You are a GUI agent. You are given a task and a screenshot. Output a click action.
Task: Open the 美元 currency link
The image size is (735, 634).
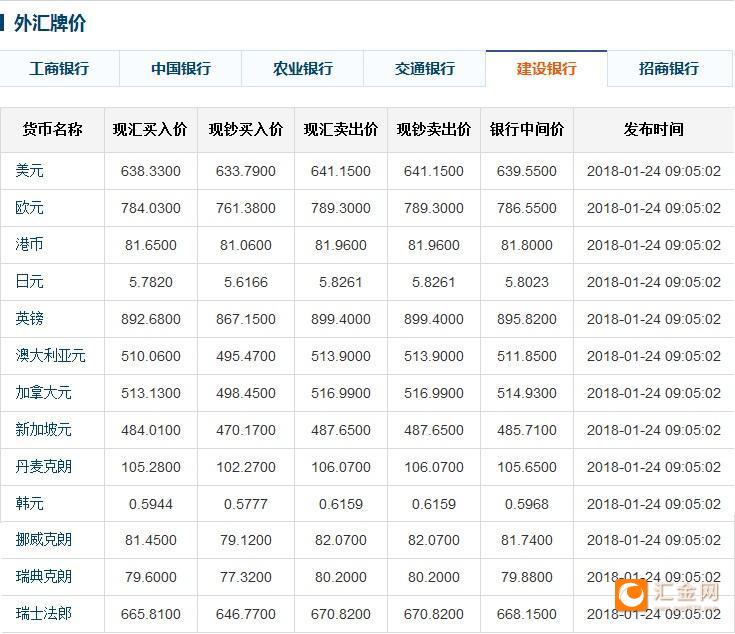[30, 171]
